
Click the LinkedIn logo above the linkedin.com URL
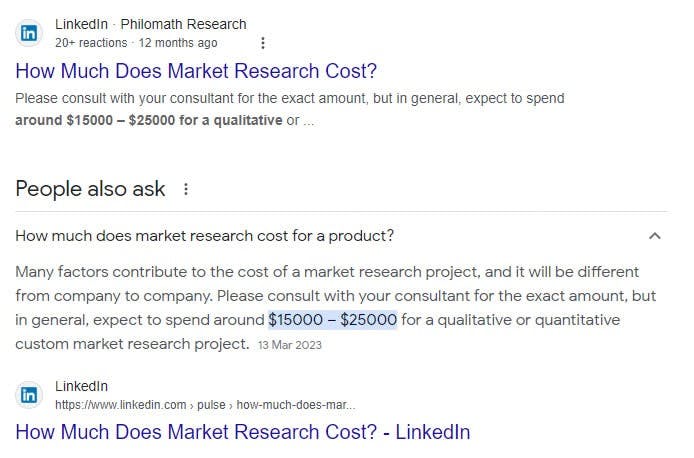click(x=30, y=395)
